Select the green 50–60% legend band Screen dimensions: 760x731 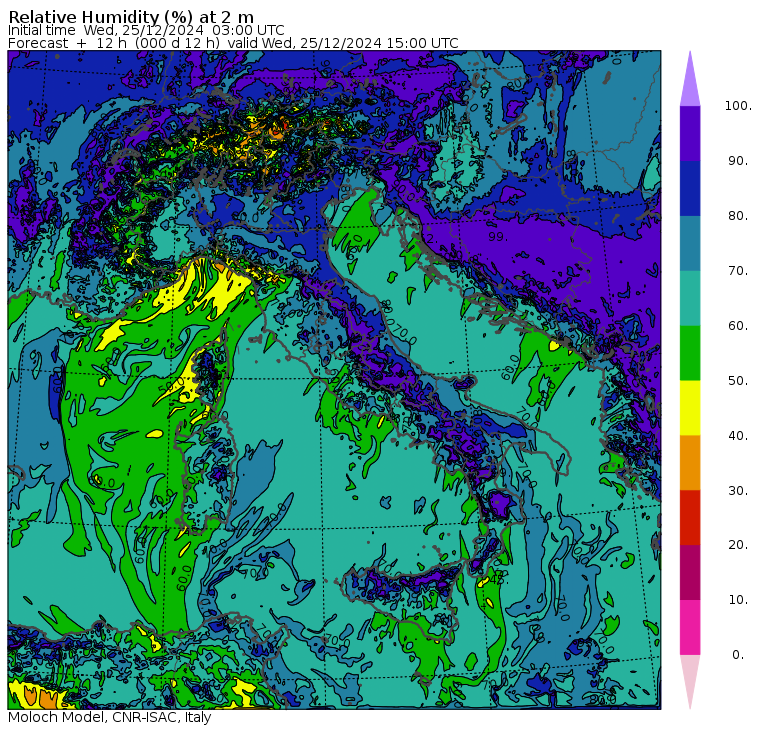point(690,353)
